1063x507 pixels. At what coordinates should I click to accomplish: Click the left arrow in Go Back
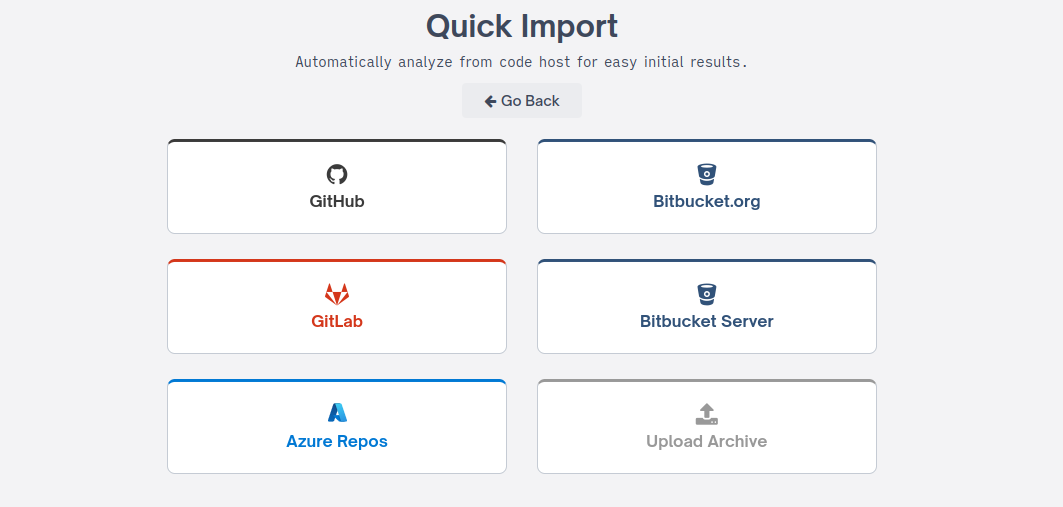point(490,101)
